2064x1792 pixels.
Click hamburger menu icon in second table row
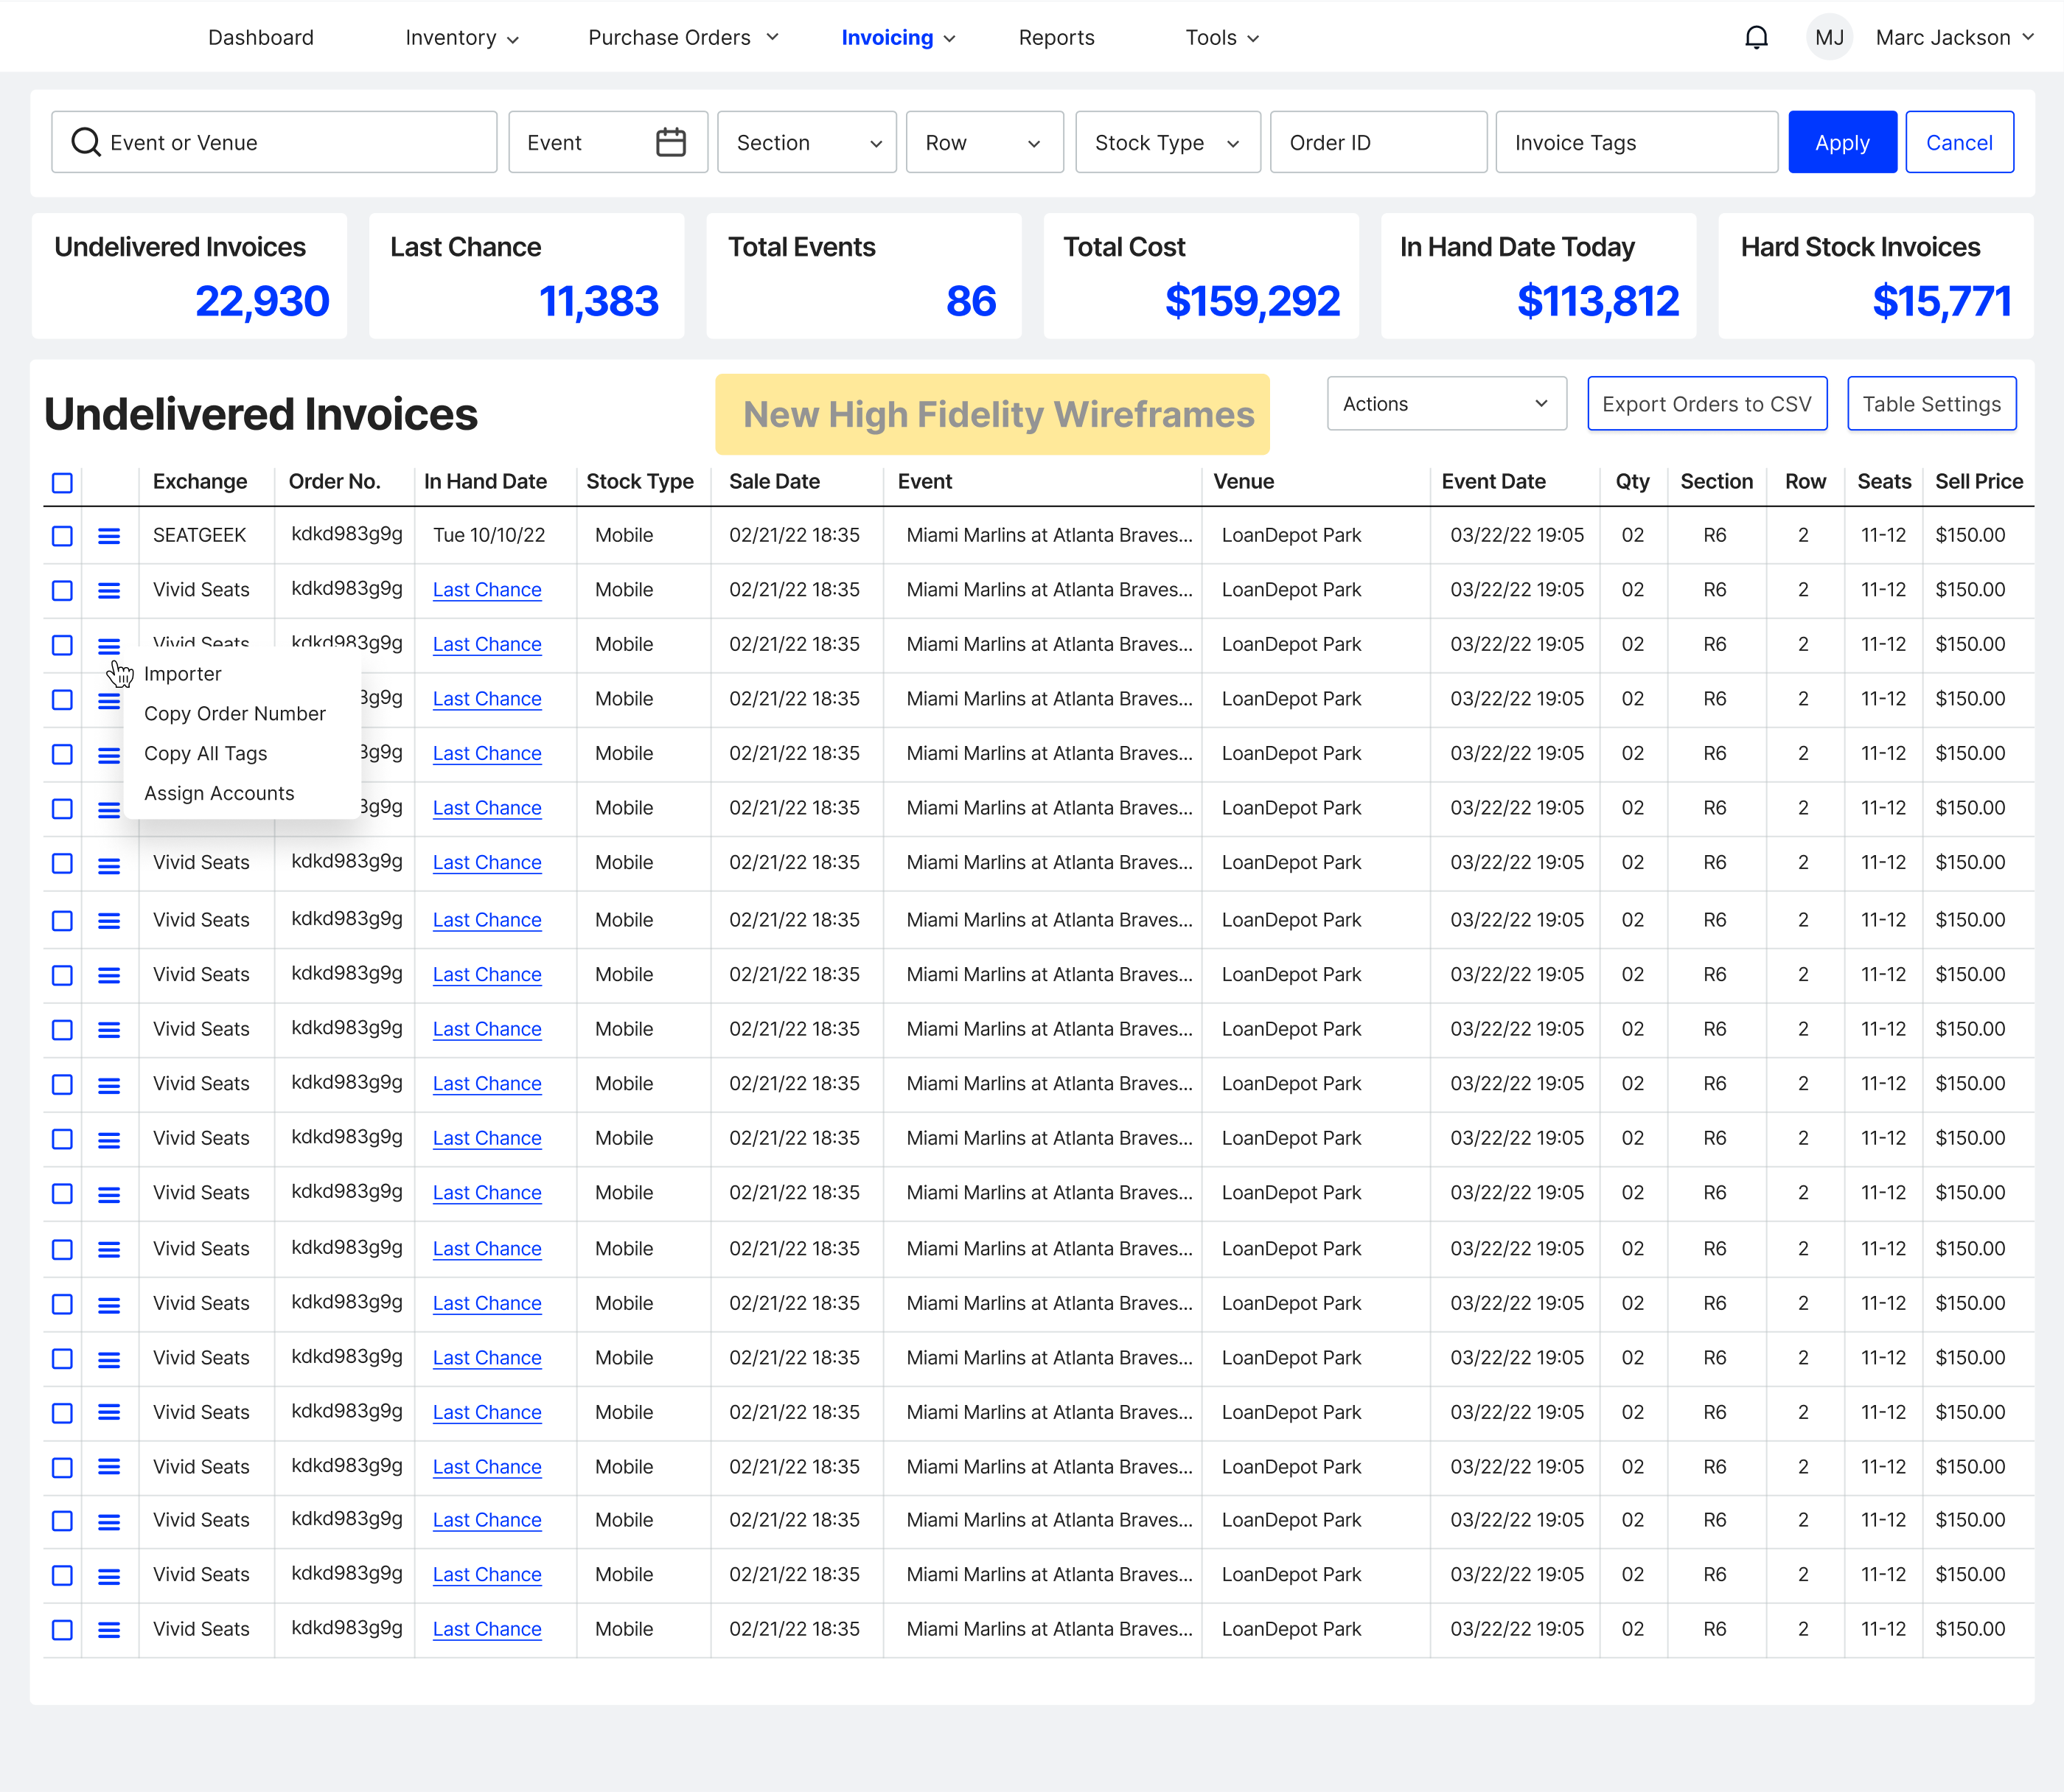[x=109, y=591]
